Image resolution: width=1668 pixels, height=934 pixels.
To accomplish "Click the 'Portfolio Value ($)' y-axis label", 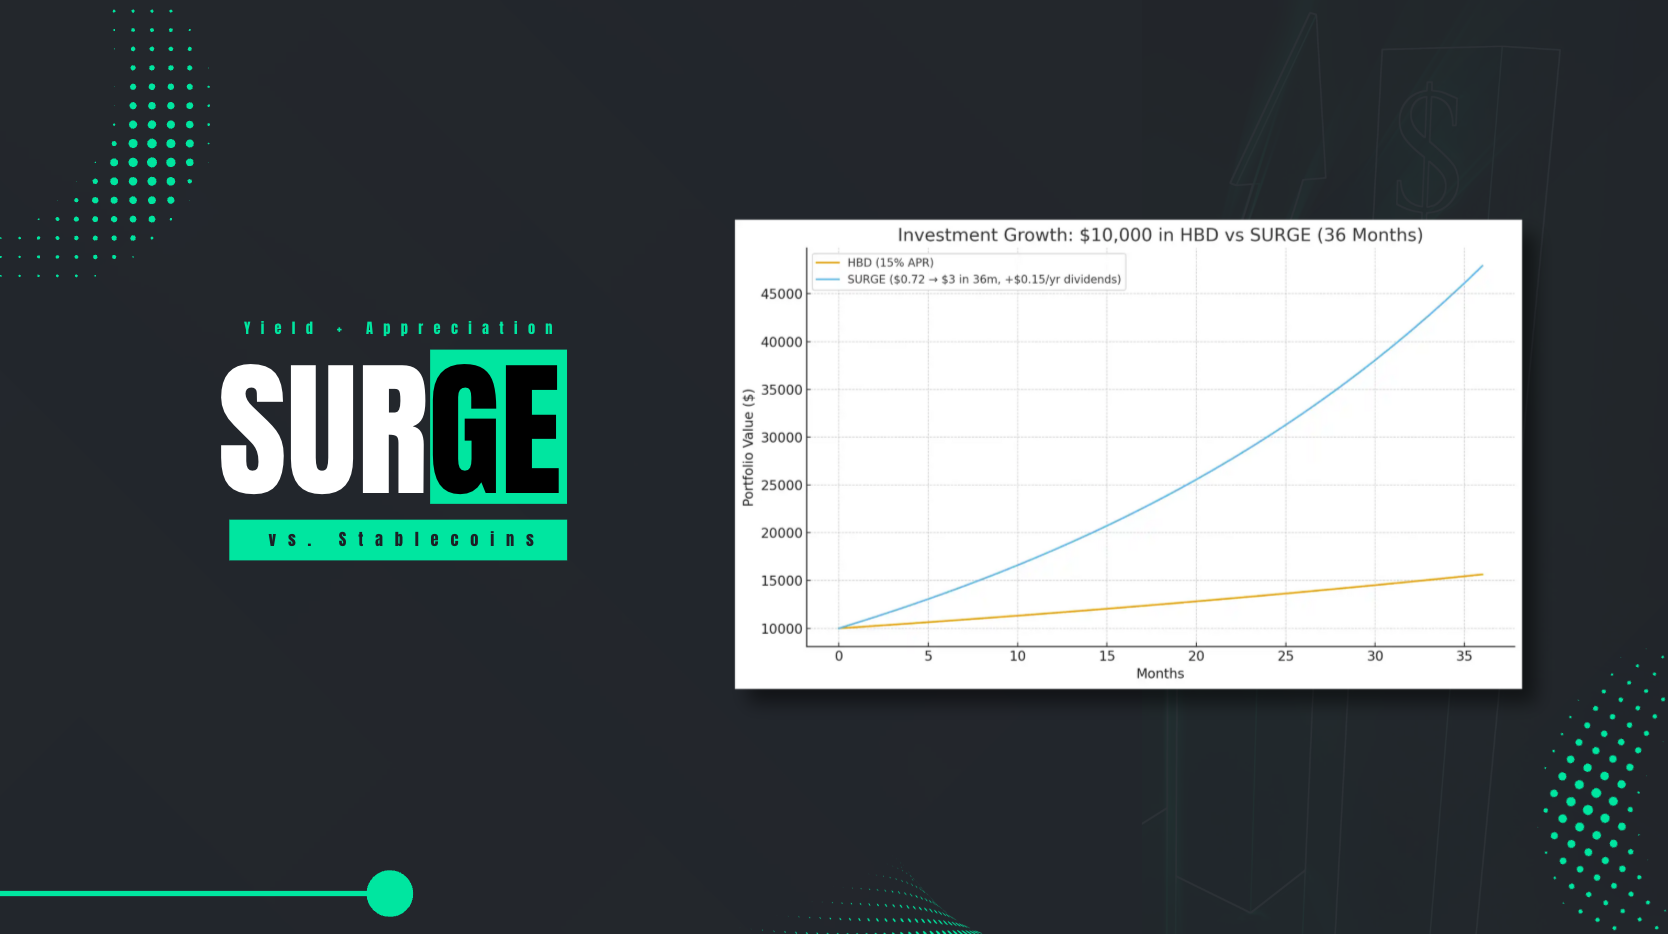I will (x=748, y=447).
